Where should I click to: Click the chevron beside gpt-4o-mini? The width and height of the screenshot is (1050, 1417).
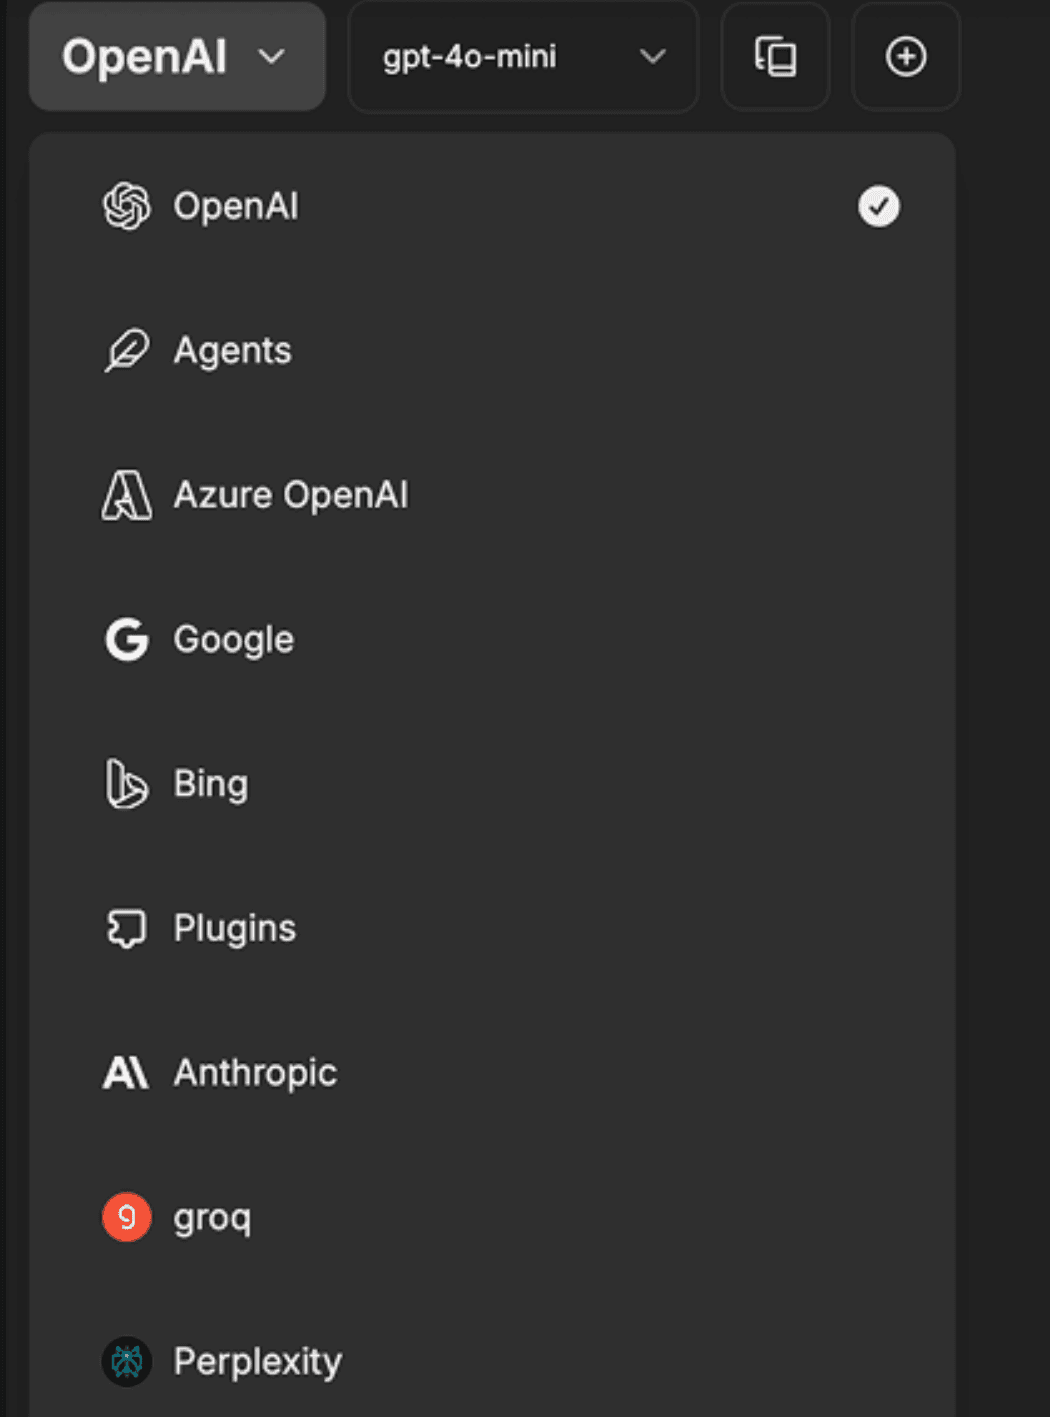[653, 57]
